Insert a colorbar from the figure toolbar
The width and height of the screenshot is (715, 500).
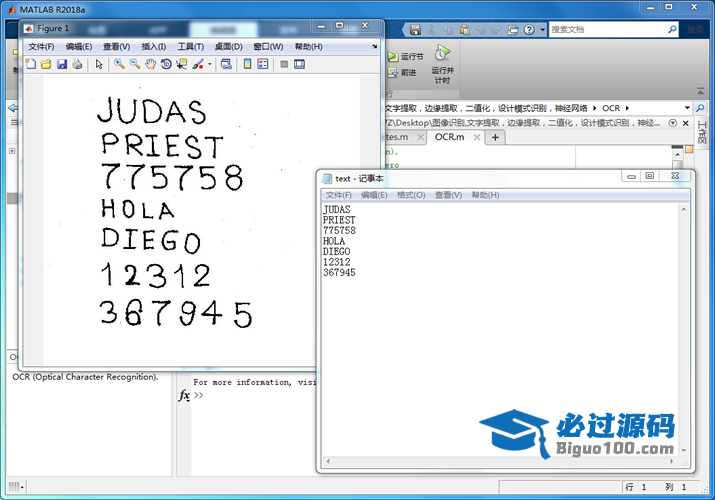(x=248, y=64)
